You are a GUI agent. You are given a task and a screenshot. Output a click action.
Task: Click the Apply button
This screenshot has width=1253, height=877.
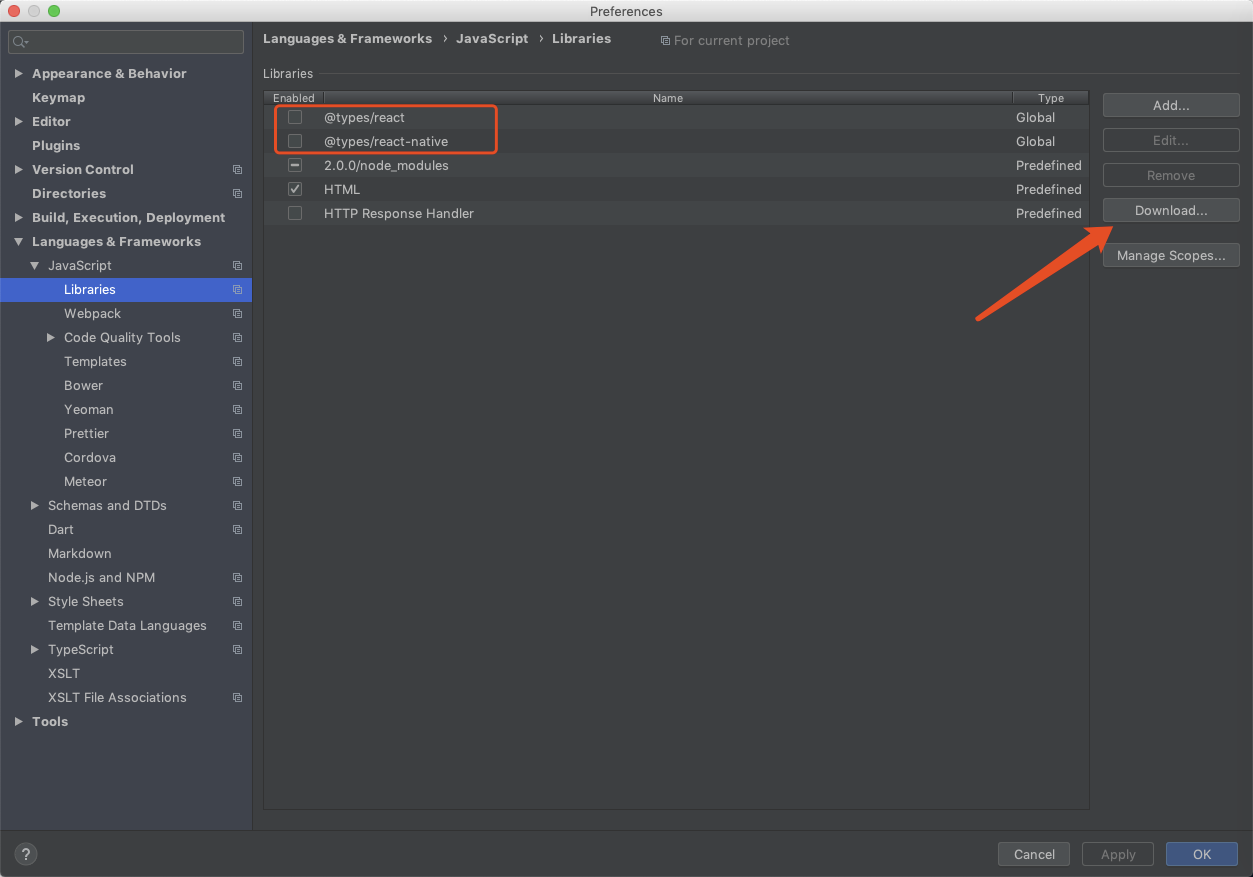click(x=1118, y=854)
